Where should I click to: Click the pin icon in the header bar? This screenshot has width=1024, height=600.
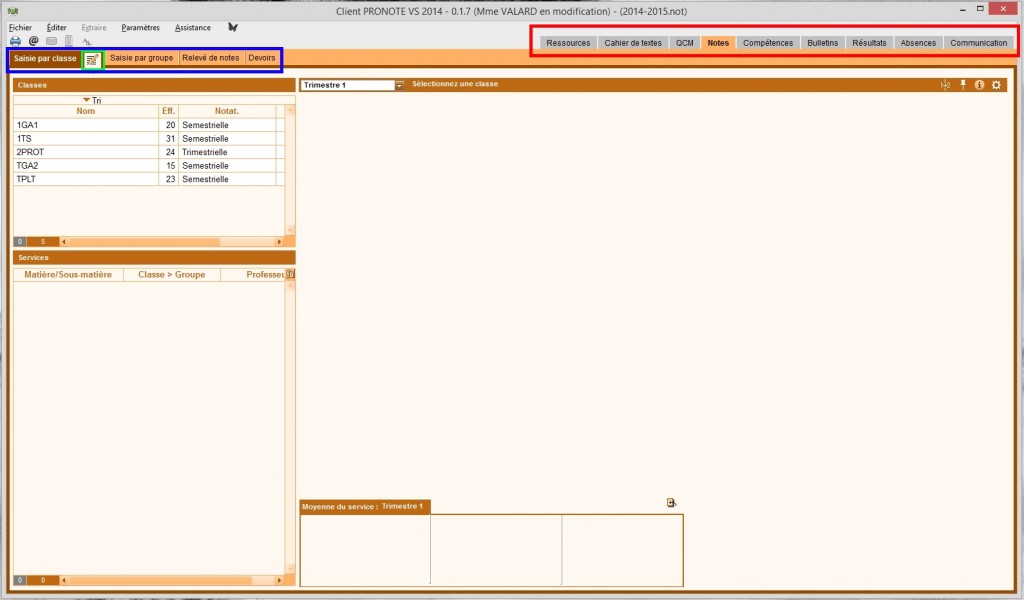[x=963, y=85]
